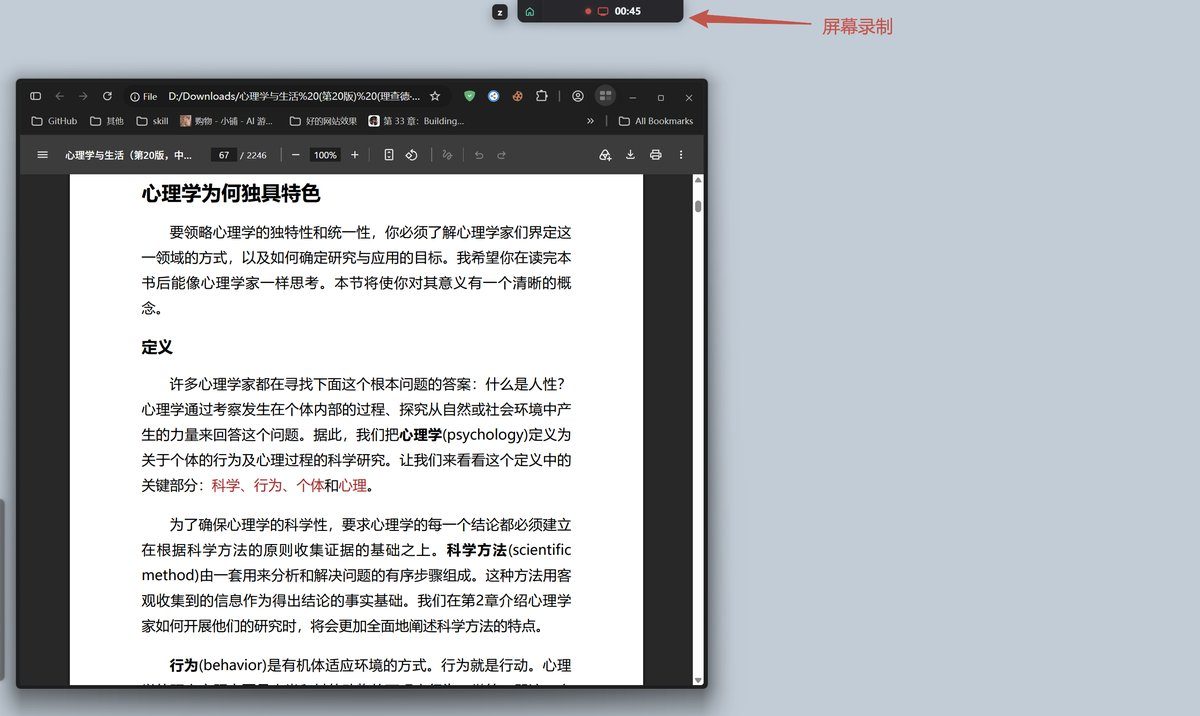The height and width of the screenshot is (716, 1200).
Task: Click the red record dot indicator
Action: [x=588, y=11]
